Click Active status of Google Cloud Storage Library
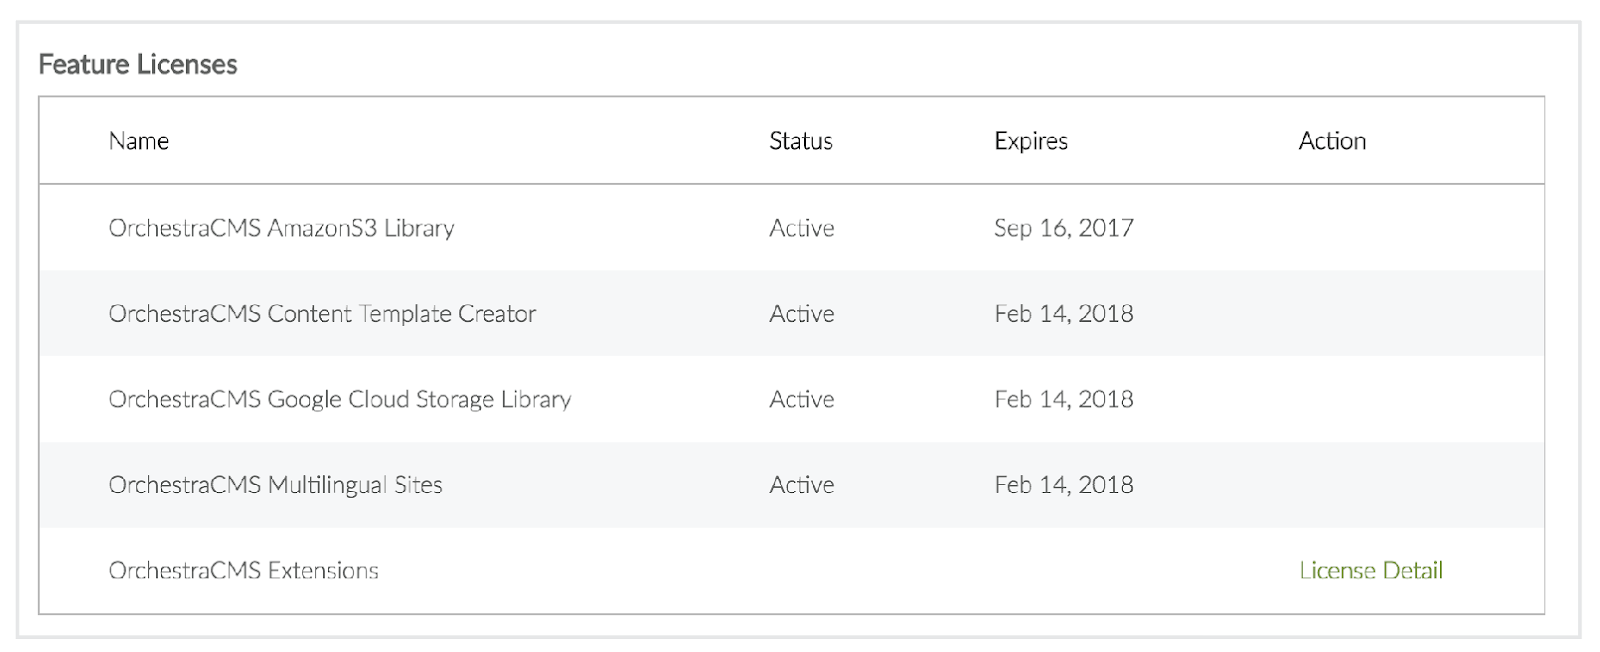The width and height of the screenshot is (1600, 652). [x=801, y=400]
